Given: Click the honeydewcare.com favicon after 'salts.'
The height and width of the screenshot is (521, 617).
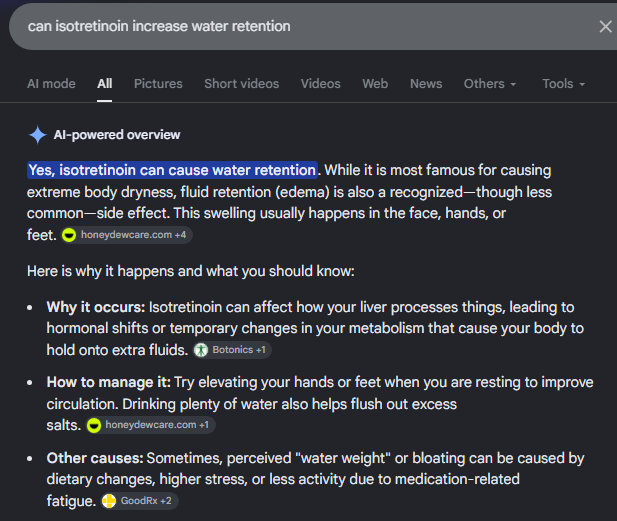Looking at the screenshot, I should point(94,425).
